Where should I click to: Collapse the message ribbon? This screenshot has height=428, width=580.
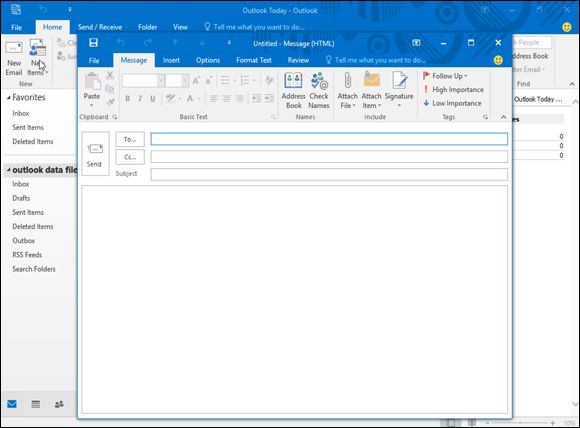coord(503,117)
